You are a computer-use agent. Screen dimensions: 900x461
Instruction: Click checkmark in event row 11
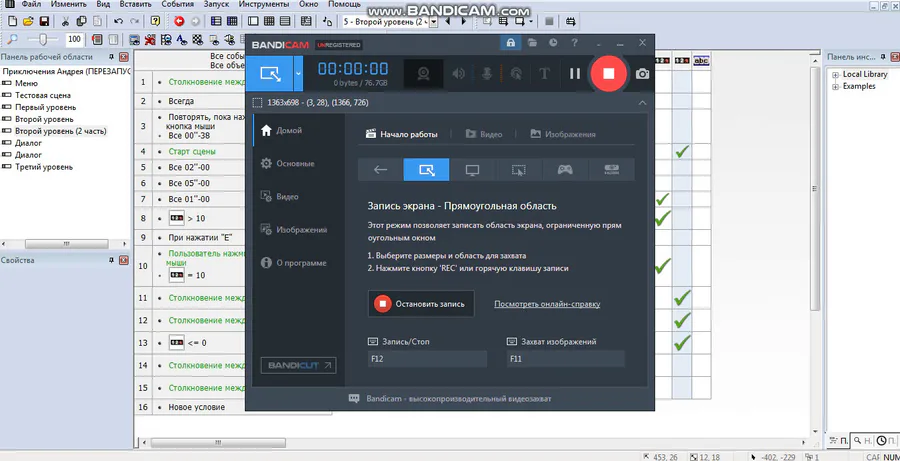(682, 298)
